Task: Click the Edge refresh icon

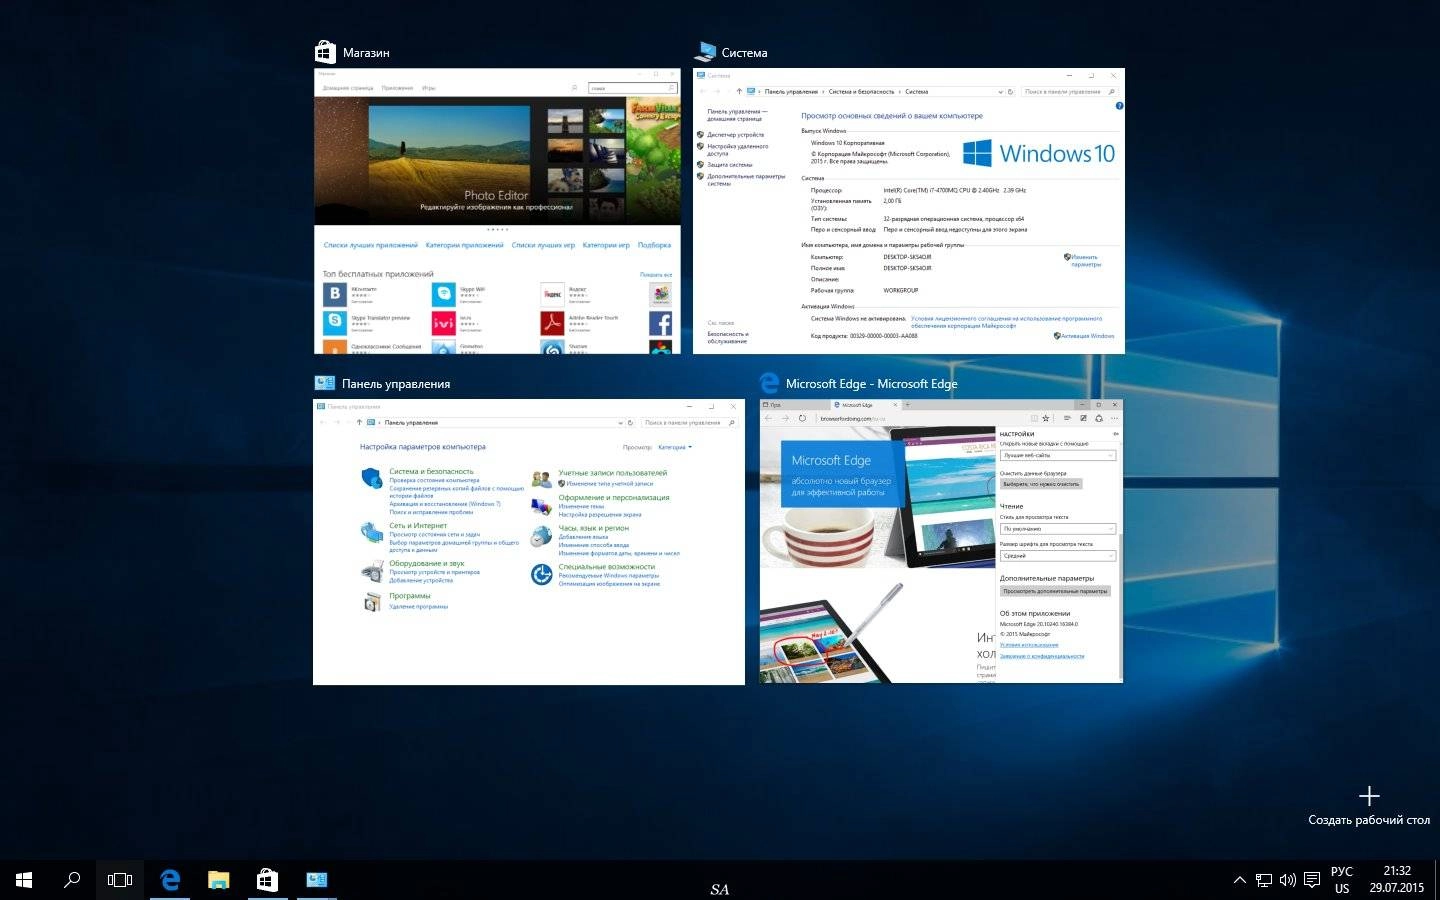Action: tap(802, 418)
